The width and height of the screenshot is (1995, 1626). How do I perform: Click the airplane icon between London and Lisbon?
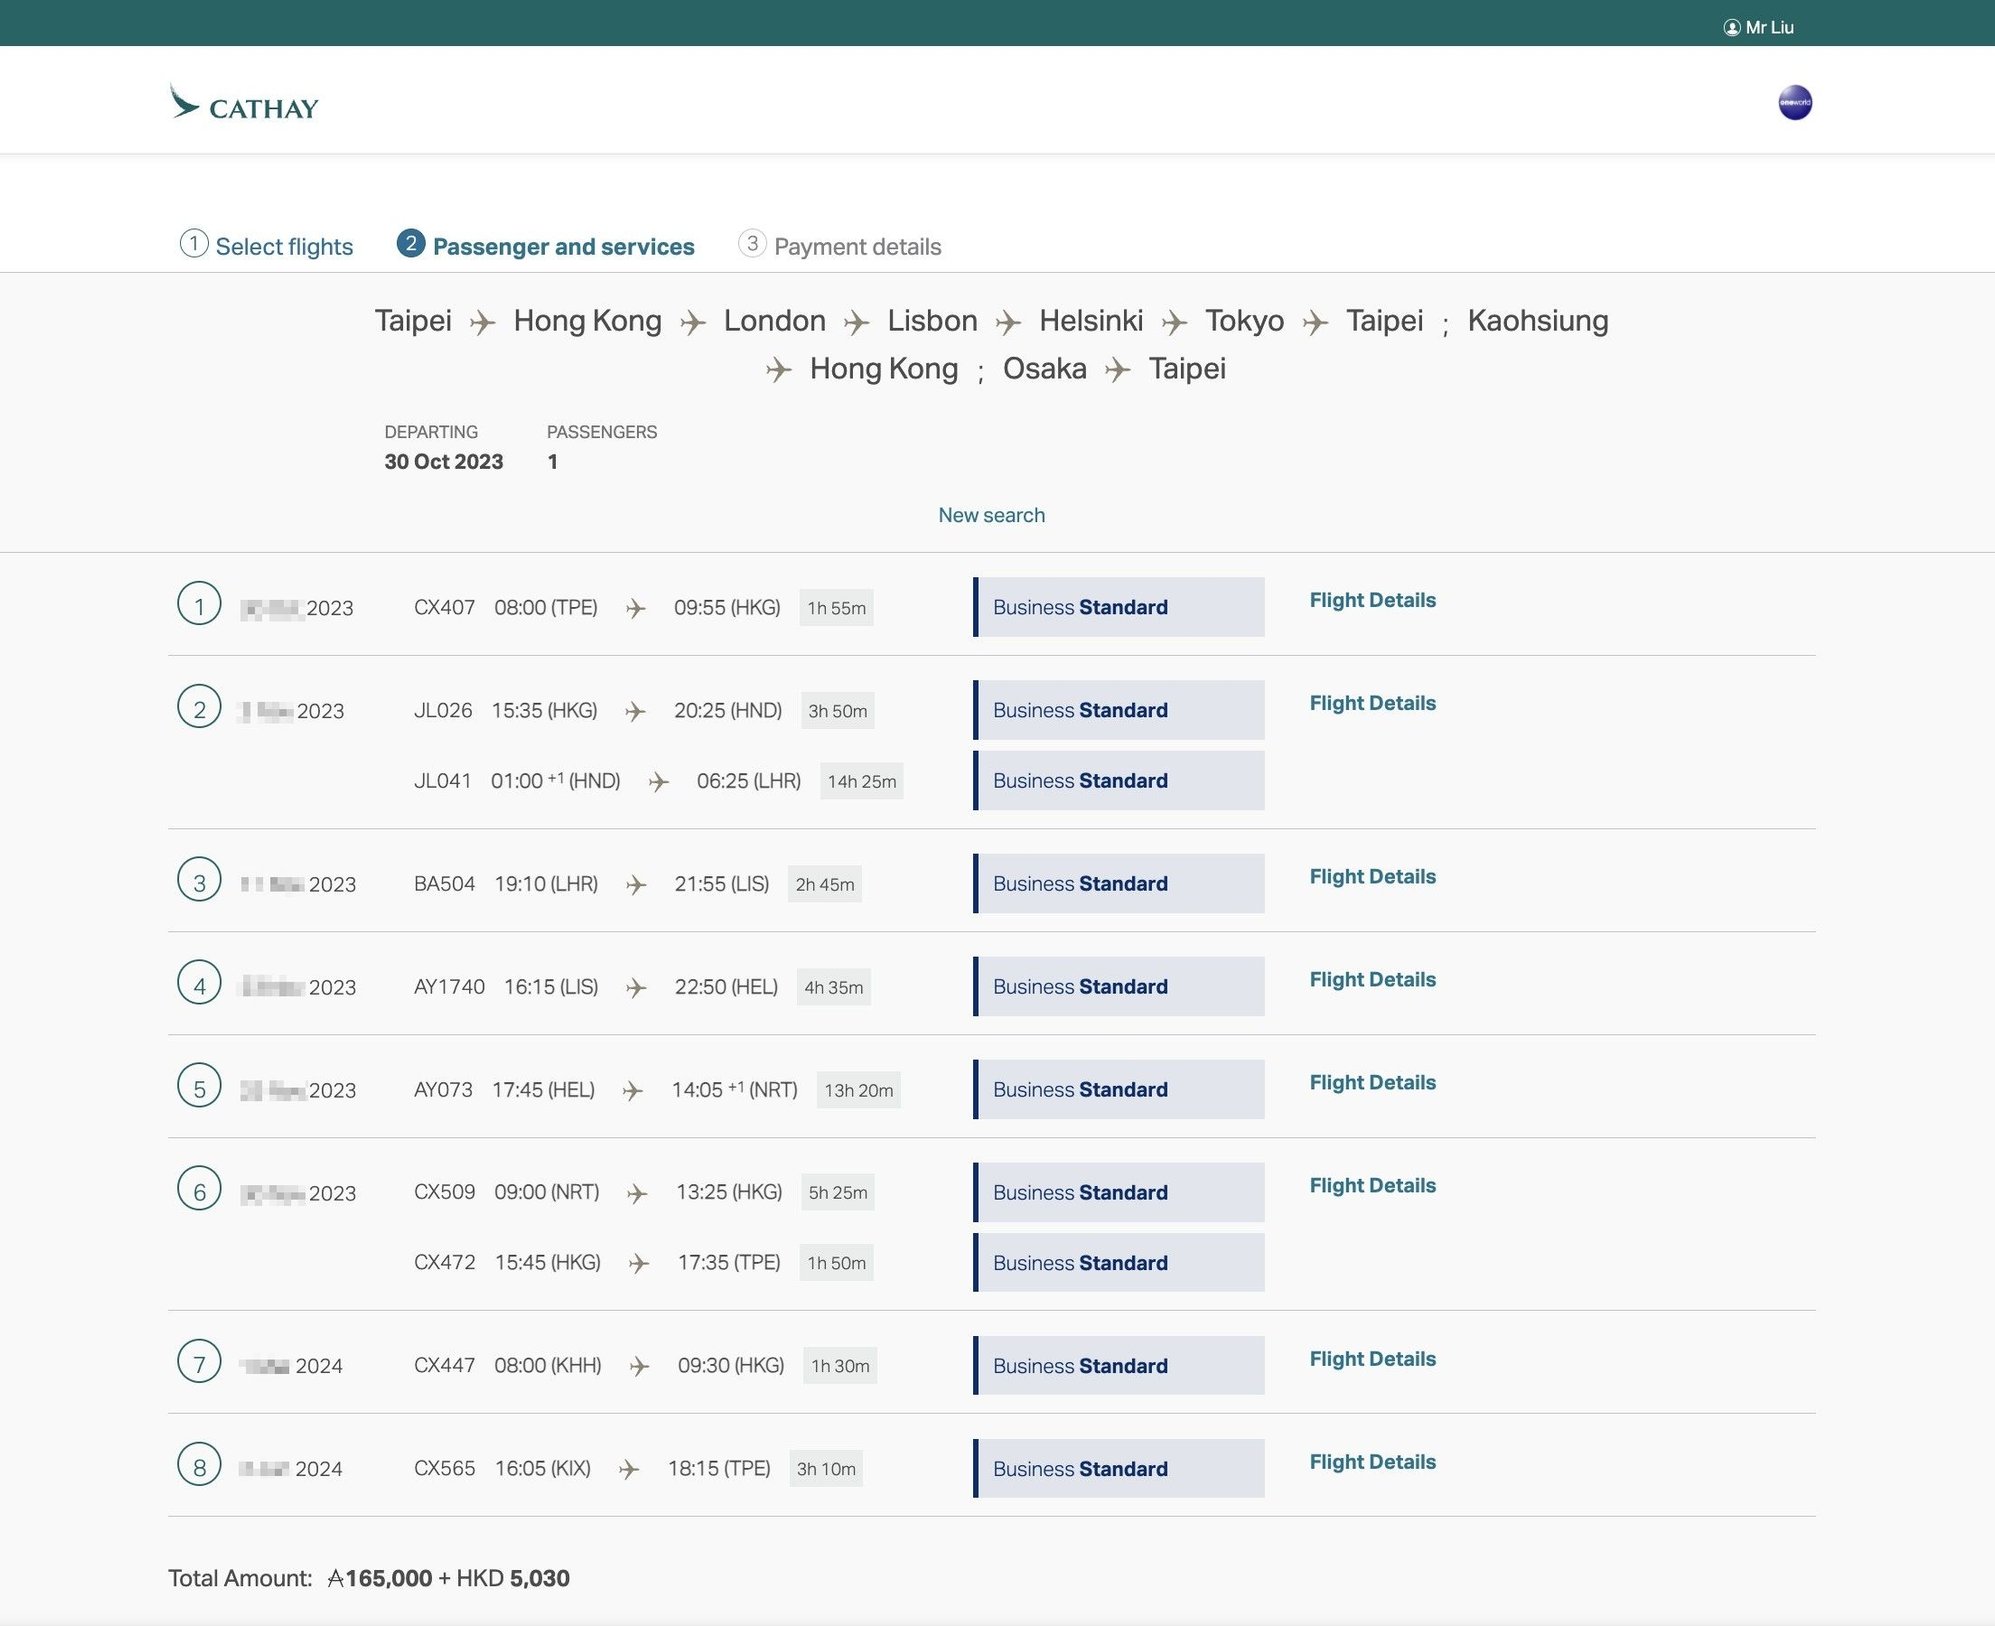(856, 322)
